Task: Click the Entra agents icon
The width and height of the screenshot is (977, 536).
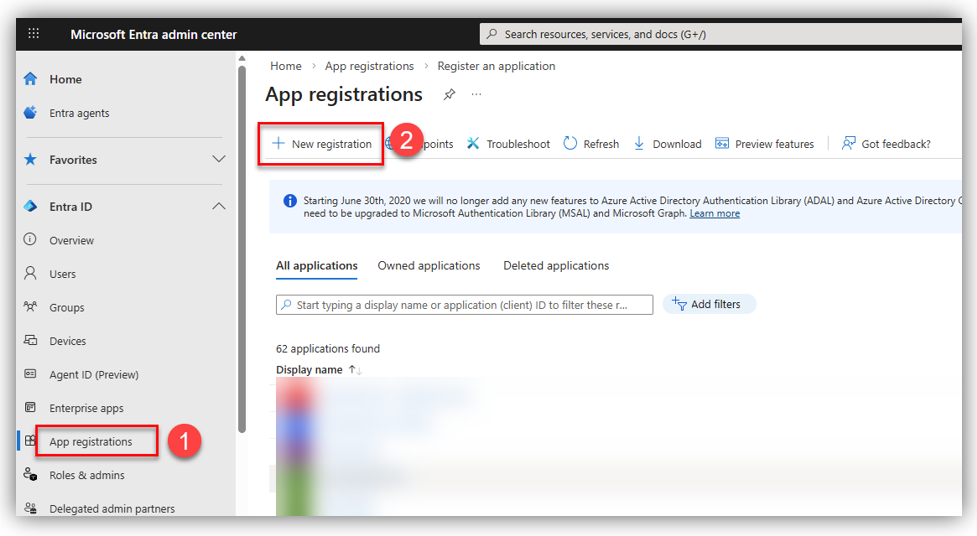Action: [30, 112]
